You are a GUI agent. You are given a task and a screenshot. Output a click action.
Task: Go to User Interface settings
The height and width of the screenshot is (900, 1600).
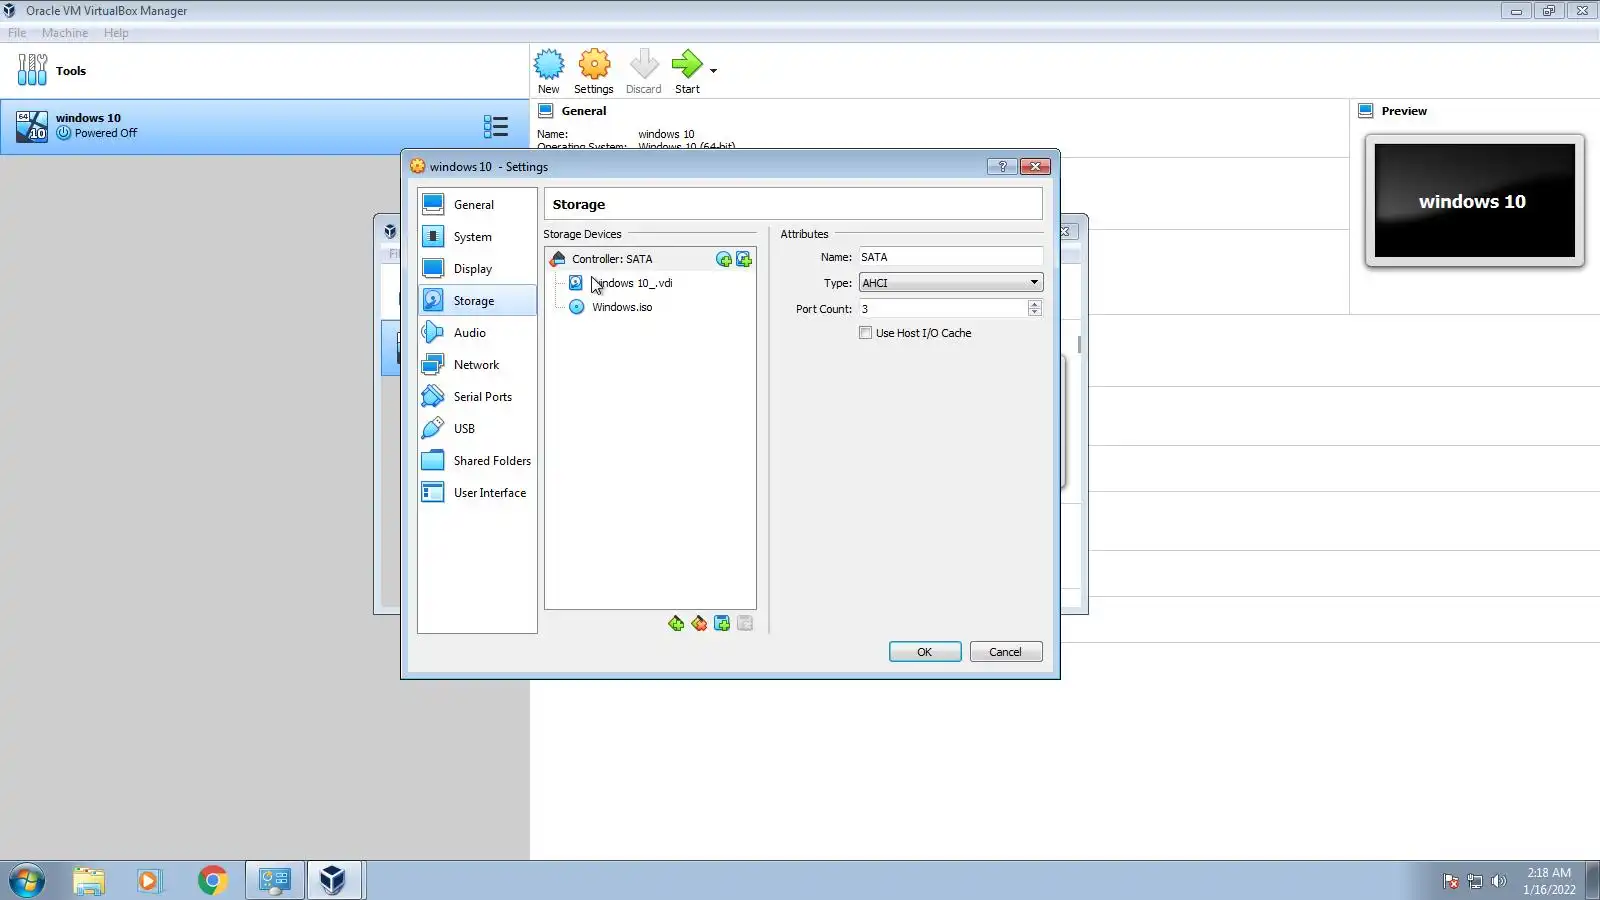[x=477, y=493]
